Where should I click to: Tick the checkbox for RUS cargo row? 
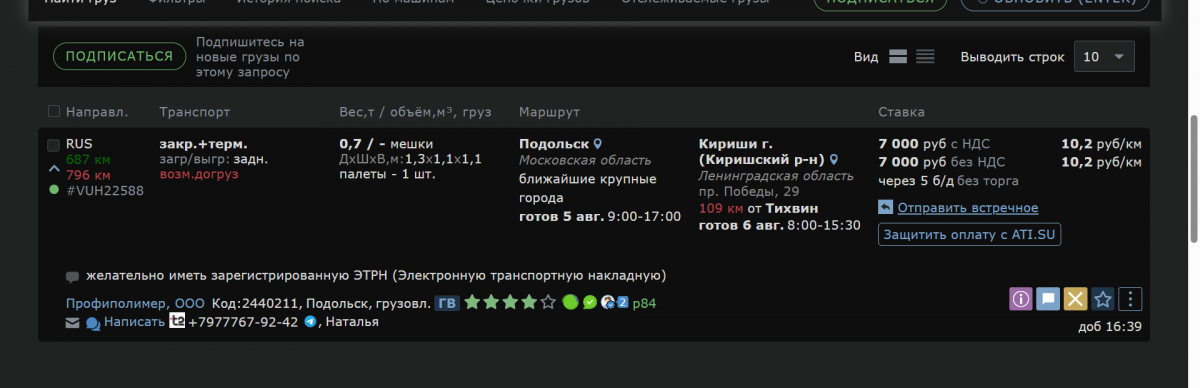(x=54, y=145)
